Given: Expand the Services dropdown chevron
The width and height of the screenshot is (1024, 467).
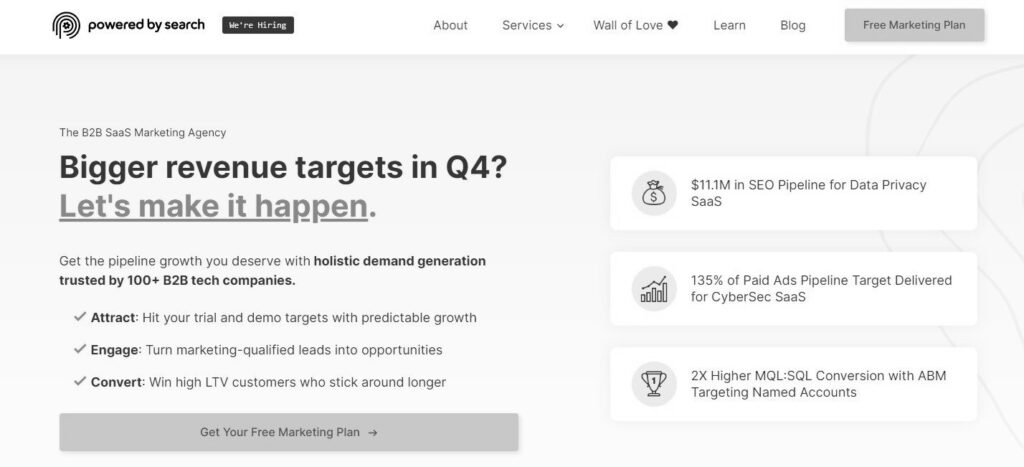Looking at the screenshot, I should point(560,26).
